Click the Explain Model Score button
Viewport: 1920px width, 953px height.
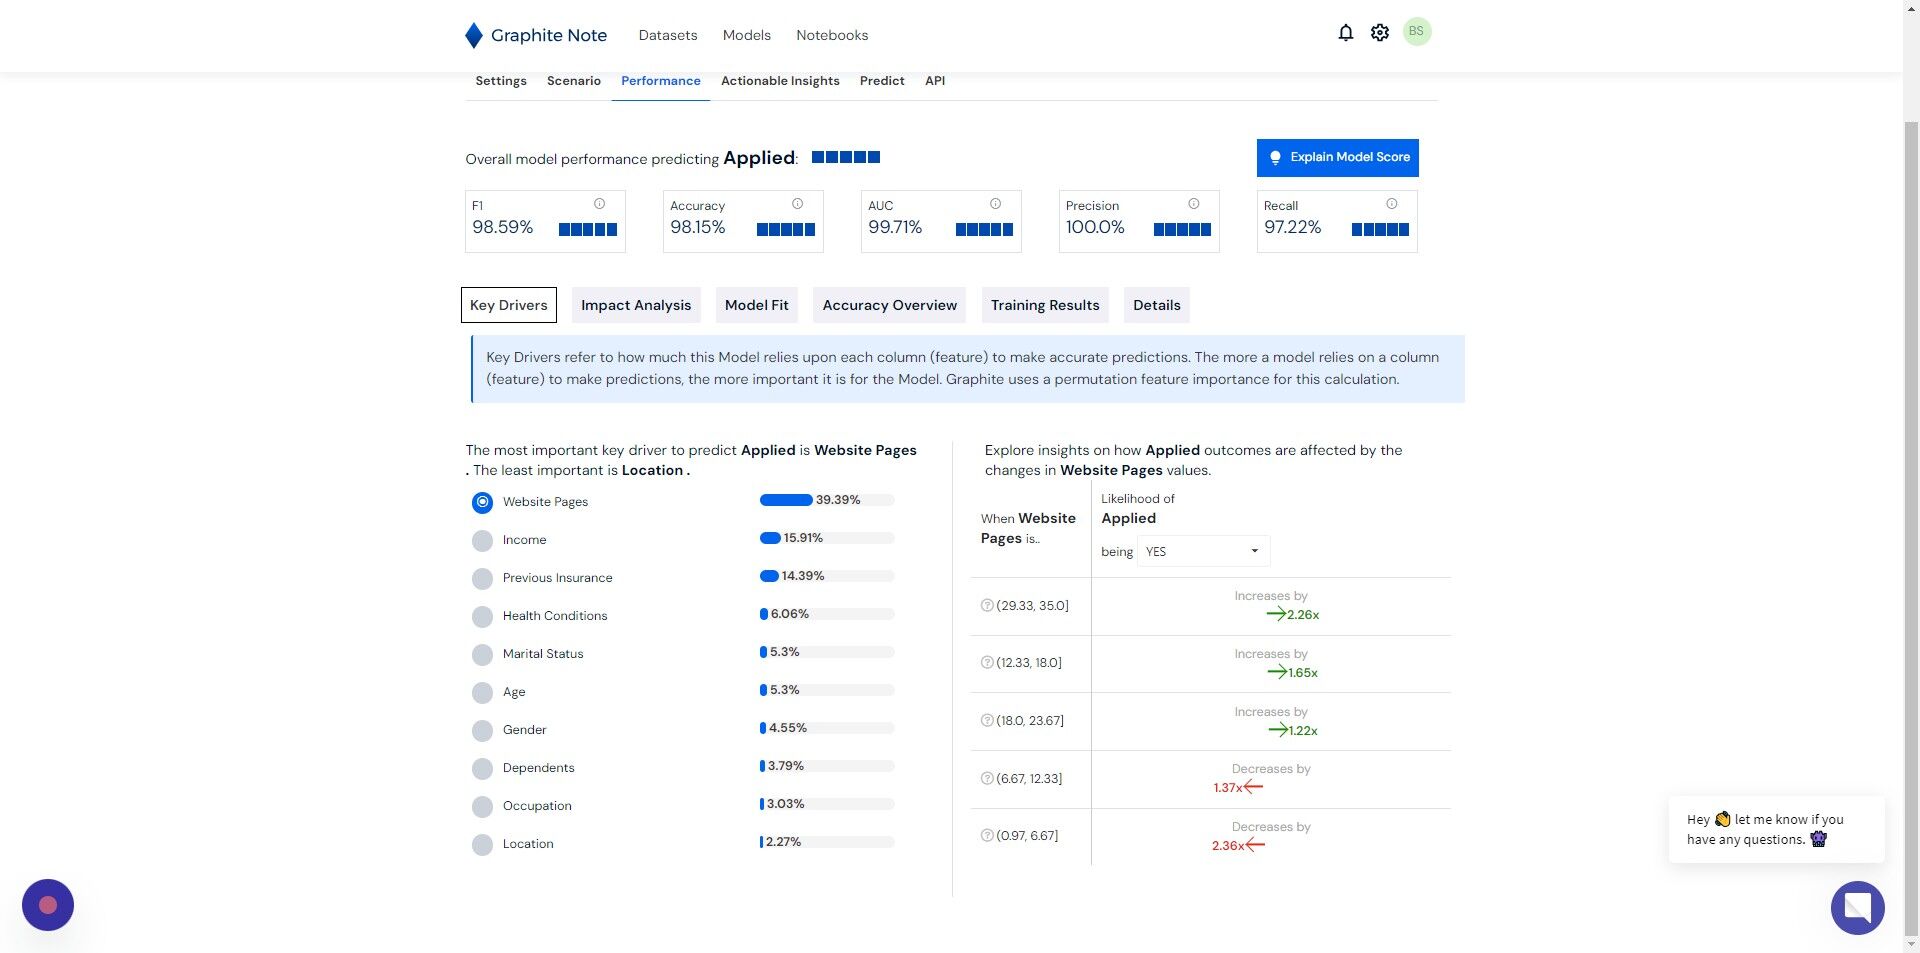tap(1337, 158)
